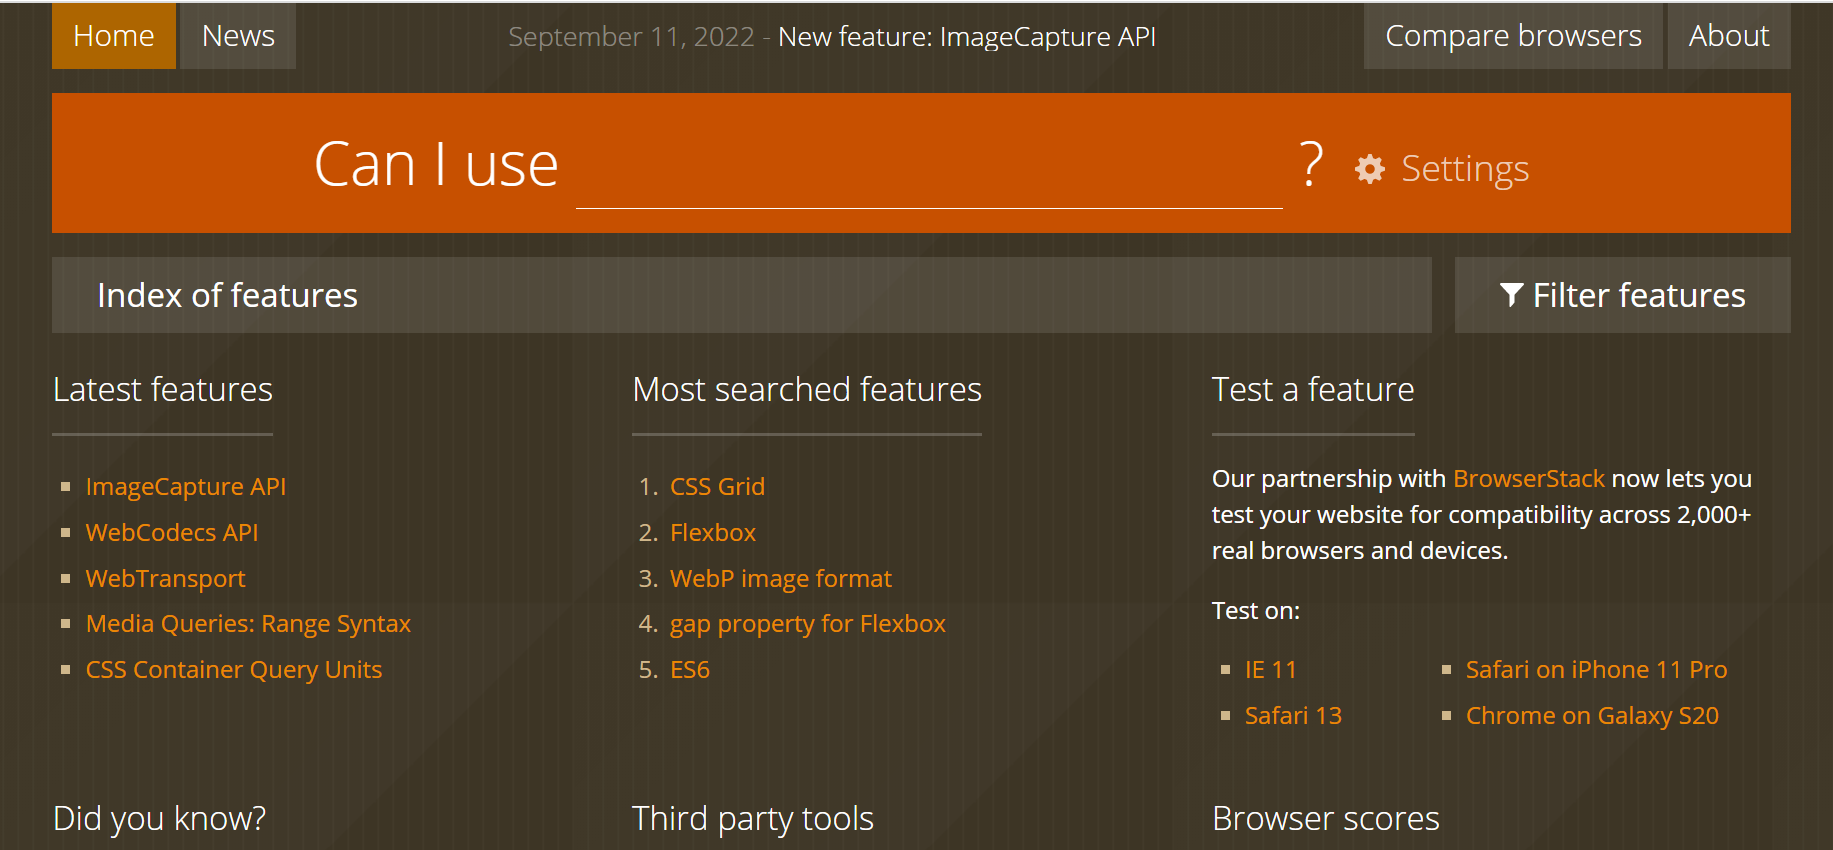This screenshot has height=850, width=1833.
Task: Open the CSS Grid feature page
Action: coord(717,487)
